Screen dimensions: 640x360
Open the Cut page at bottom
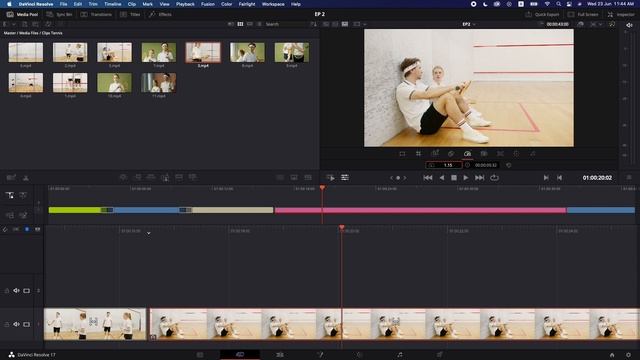tap(240, 355)
